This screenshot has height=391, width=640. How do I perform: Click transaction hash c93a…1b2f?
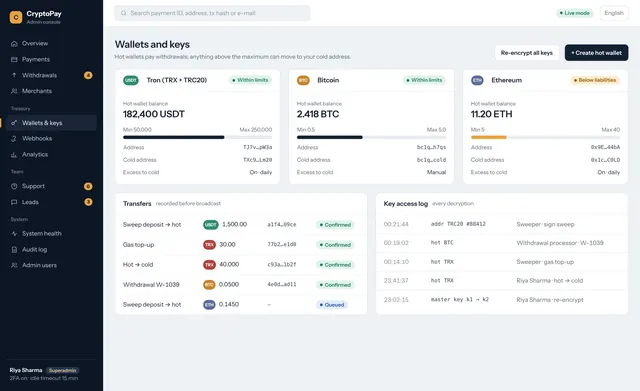coord(282,264)
